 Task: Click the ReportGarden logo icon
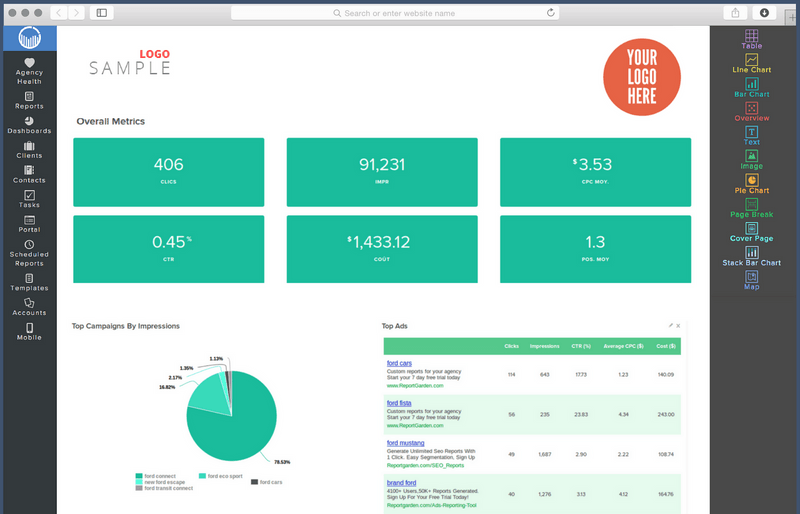(x=30, y=38)
